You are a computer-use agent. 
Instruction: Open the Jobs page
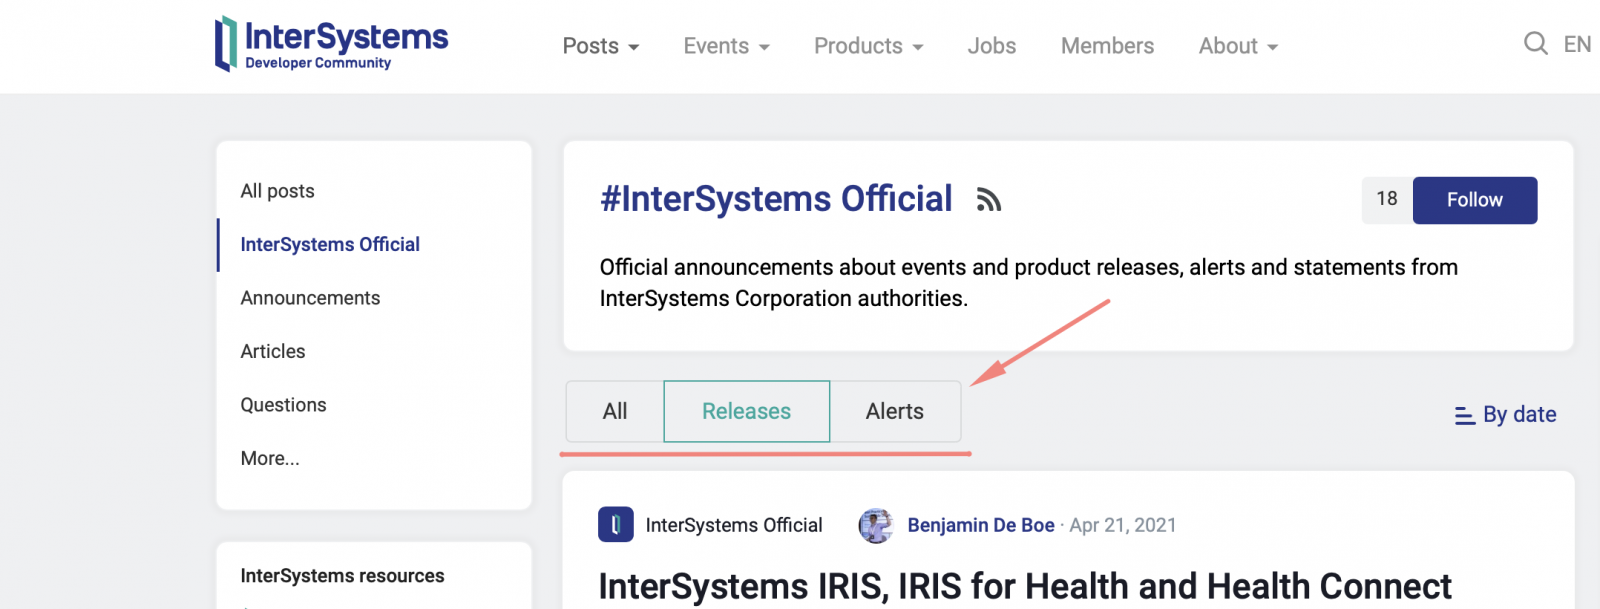point(991,46)
